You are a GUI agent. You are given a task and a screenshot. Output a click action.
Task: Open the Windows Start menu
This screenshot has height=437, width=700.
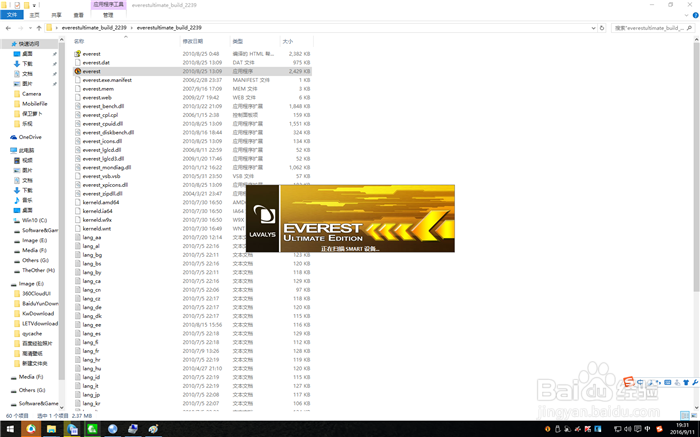tap(10, 429)
